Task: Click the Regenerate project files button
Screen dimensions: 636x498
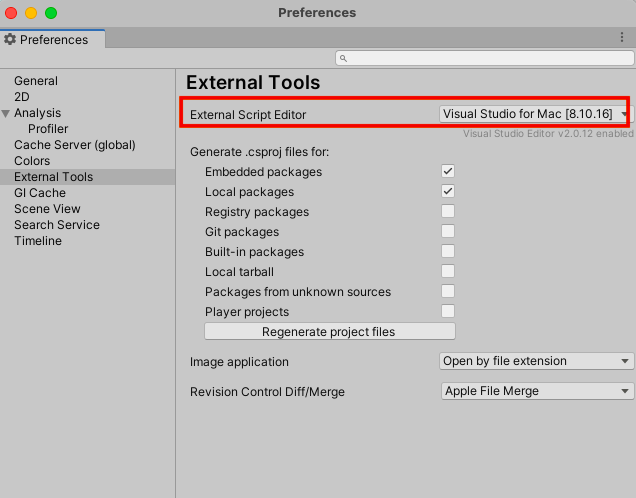Action: pyautogui.click(x=329, y=332)
